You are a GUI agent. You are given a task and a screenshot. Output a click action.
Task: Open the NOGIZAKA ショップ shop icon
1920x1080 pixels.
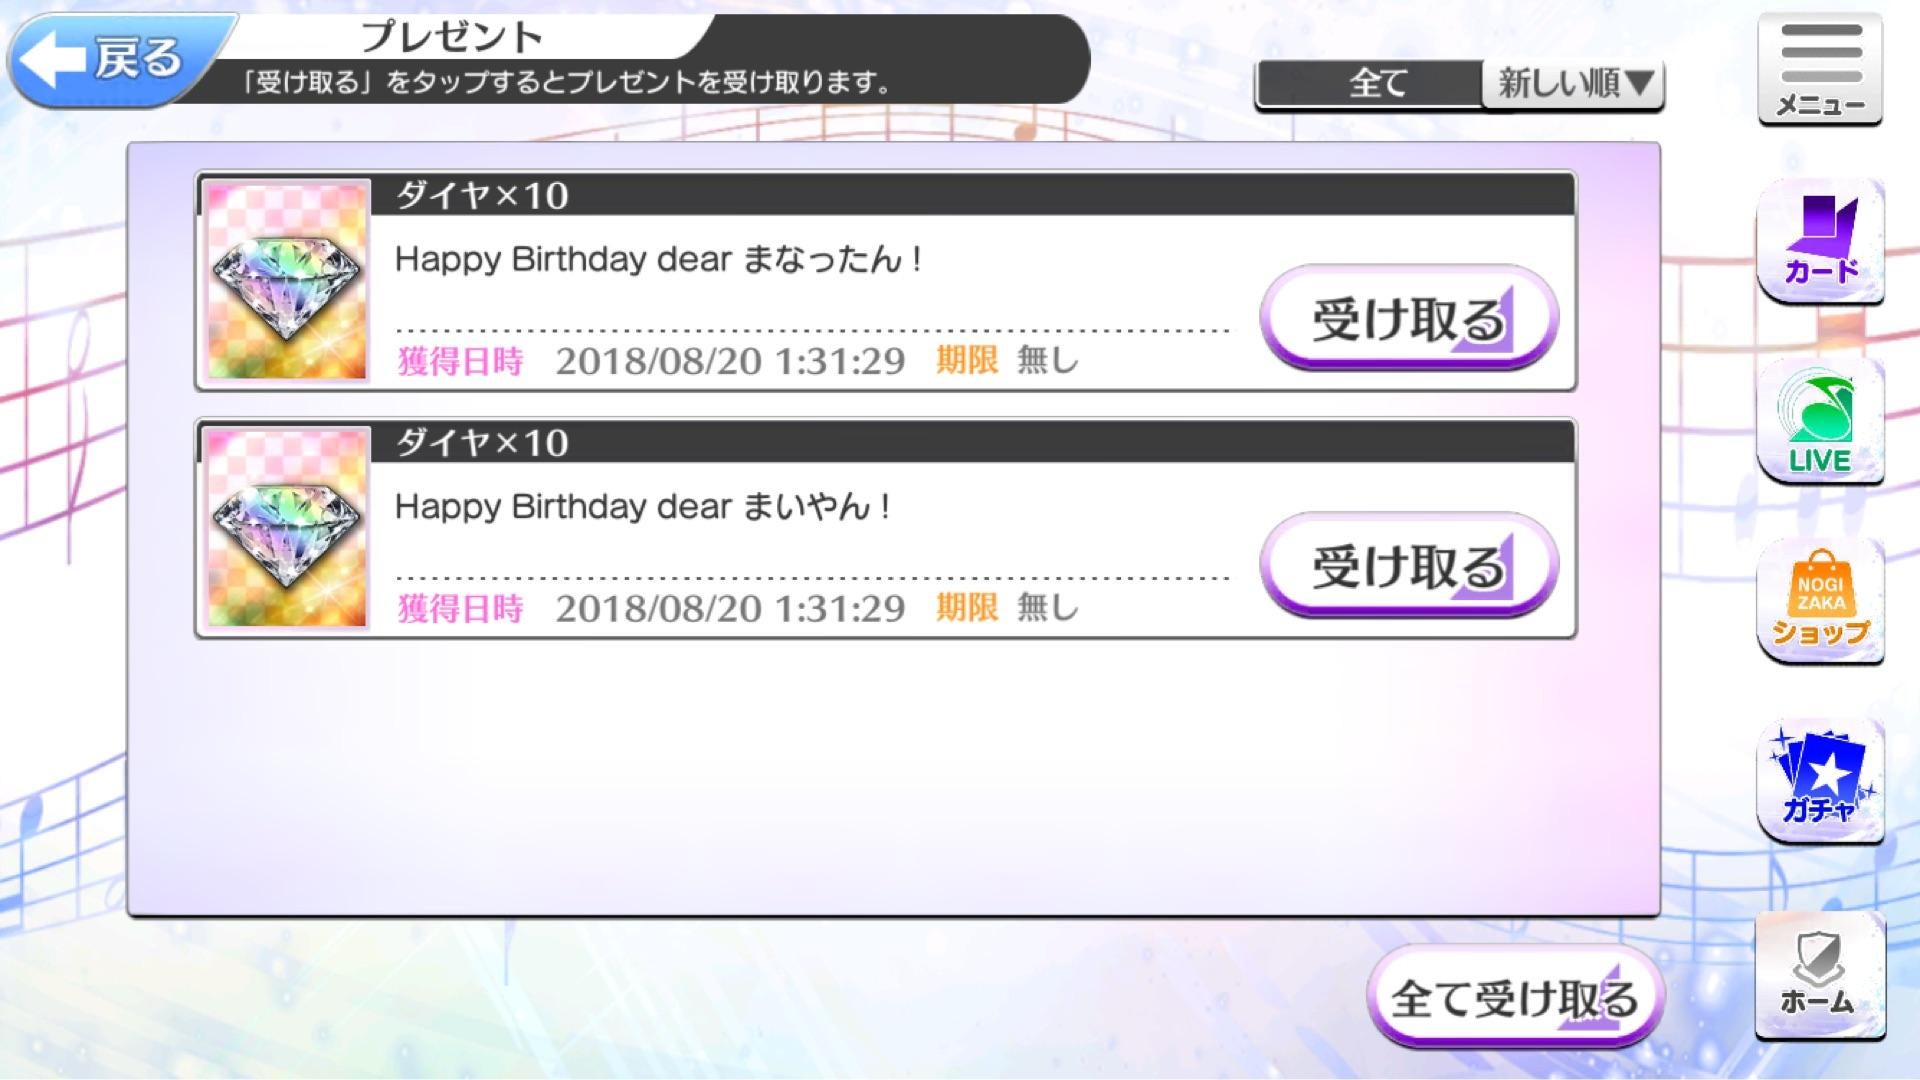tap(1820, 601)
